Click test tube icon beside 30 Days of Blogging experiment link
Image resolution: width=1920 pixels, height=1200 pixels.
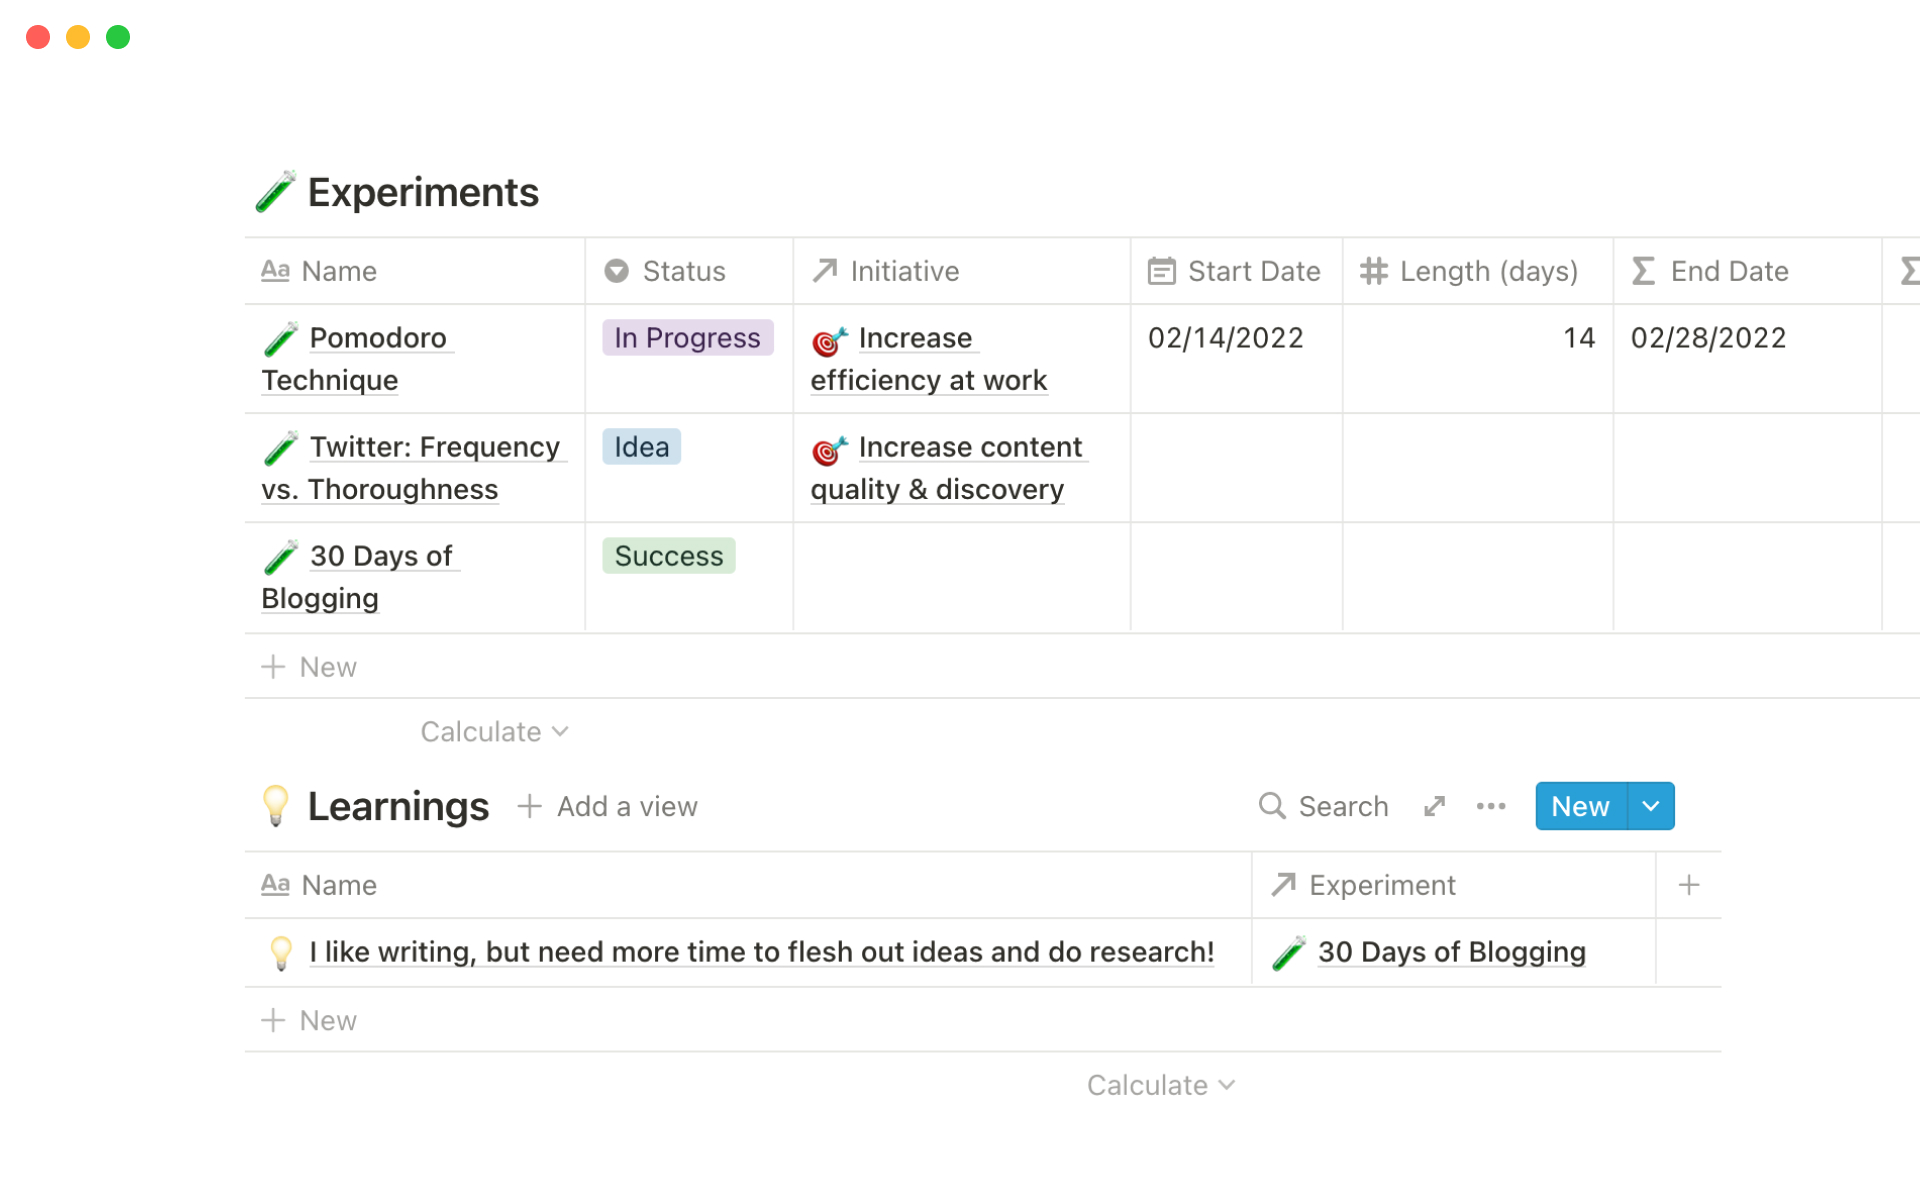1289,953
